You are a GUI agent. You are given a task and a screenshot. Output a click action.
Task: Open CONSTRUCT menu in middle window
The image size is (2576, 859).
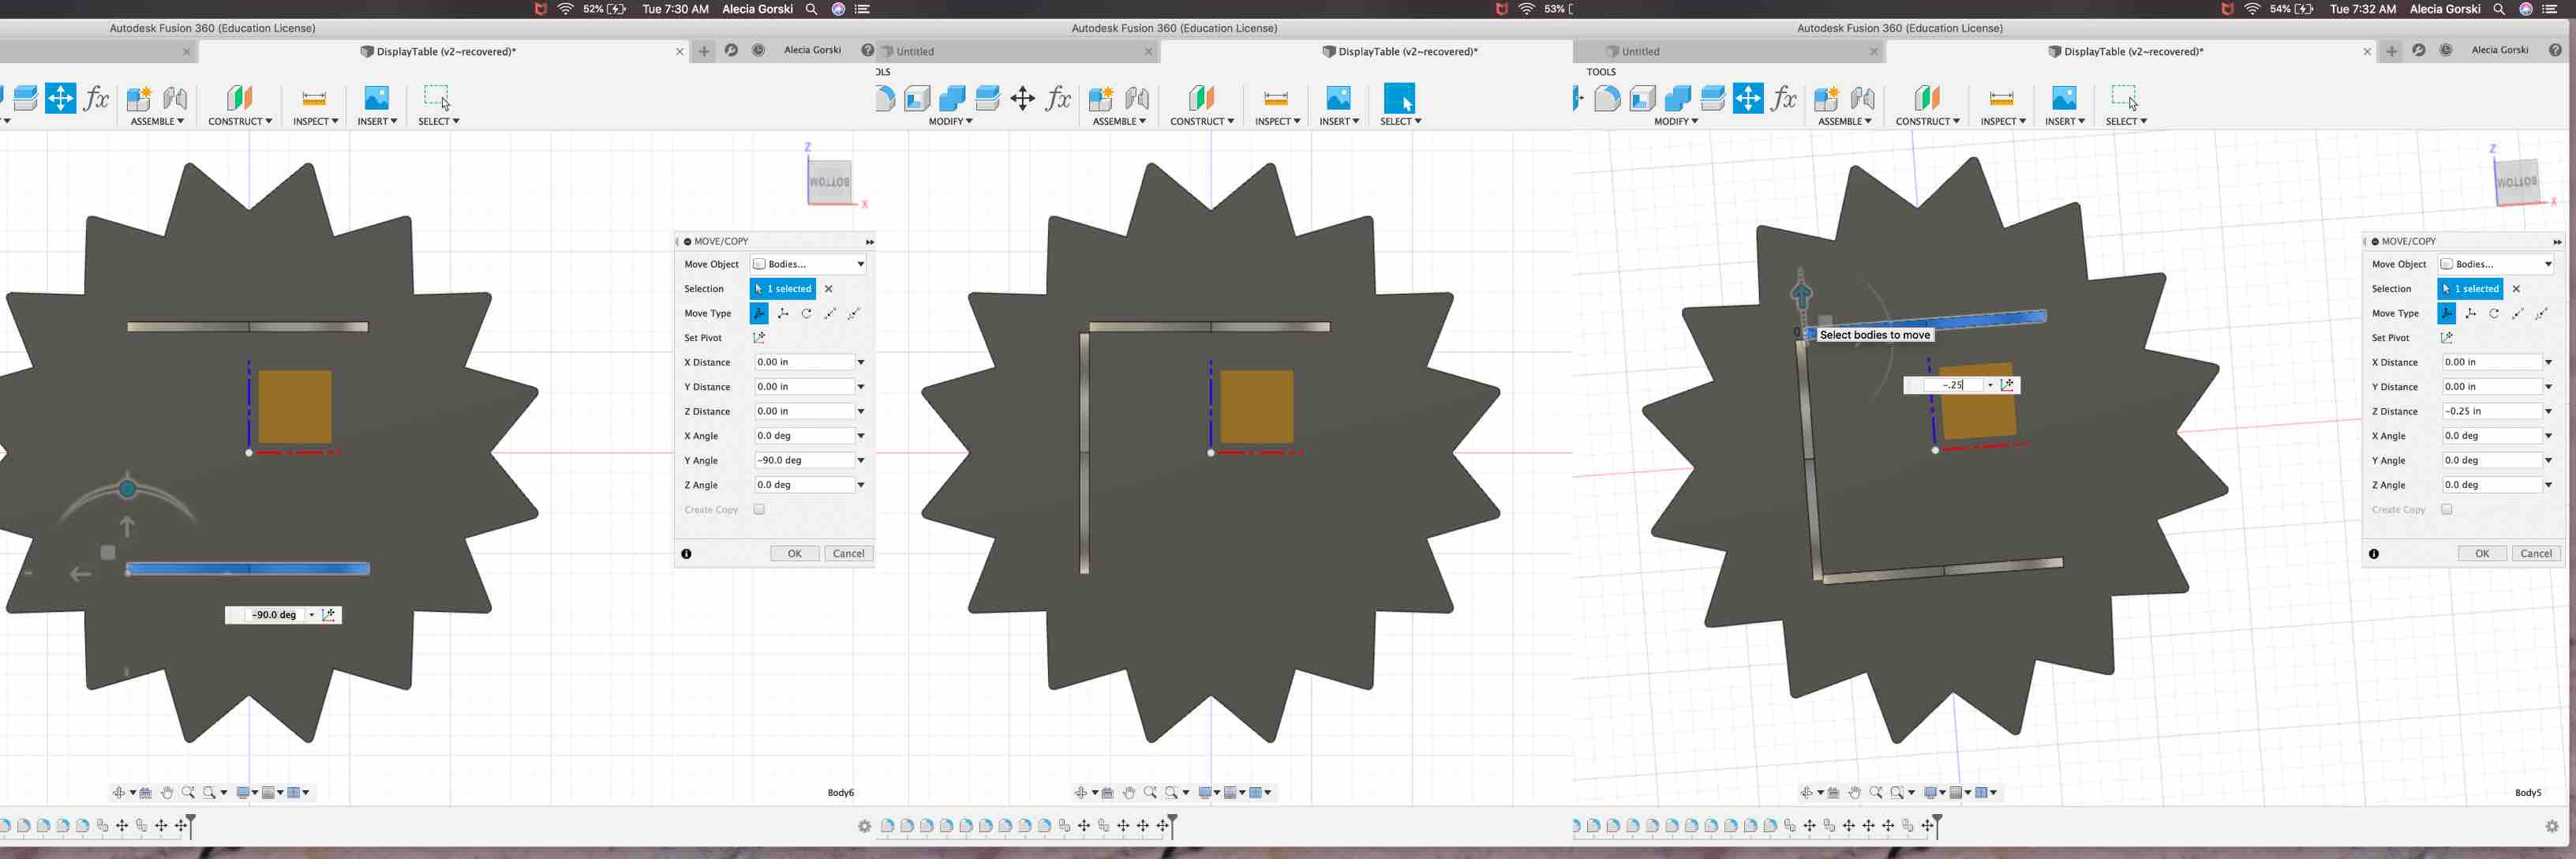pos(1202,121)
